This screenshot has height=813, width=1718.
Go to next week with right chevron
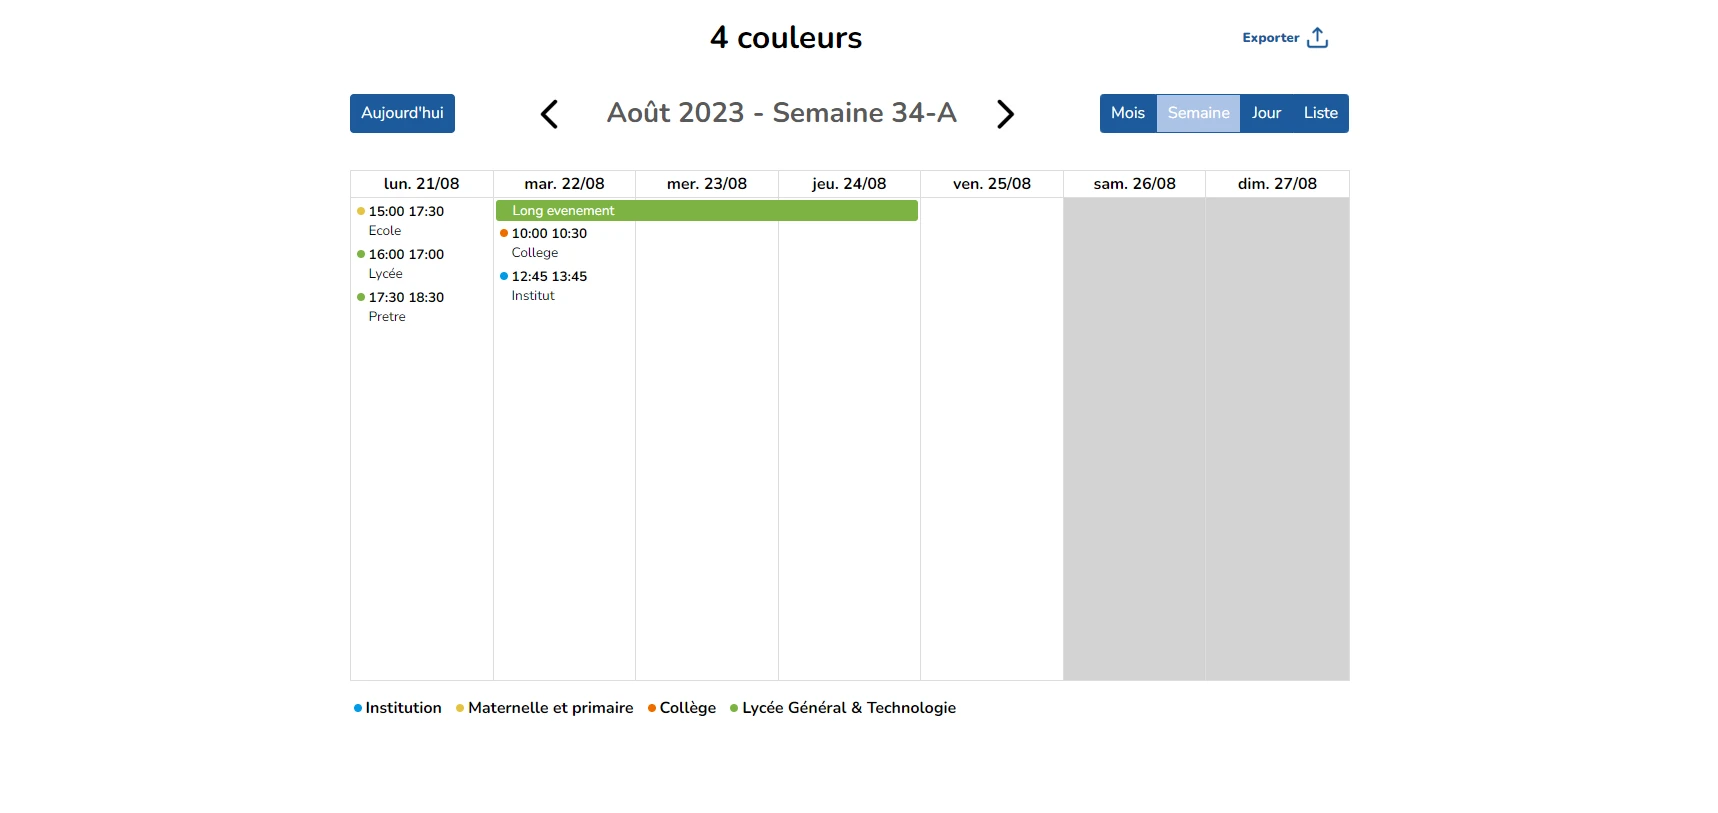(x=1005, y=114)
